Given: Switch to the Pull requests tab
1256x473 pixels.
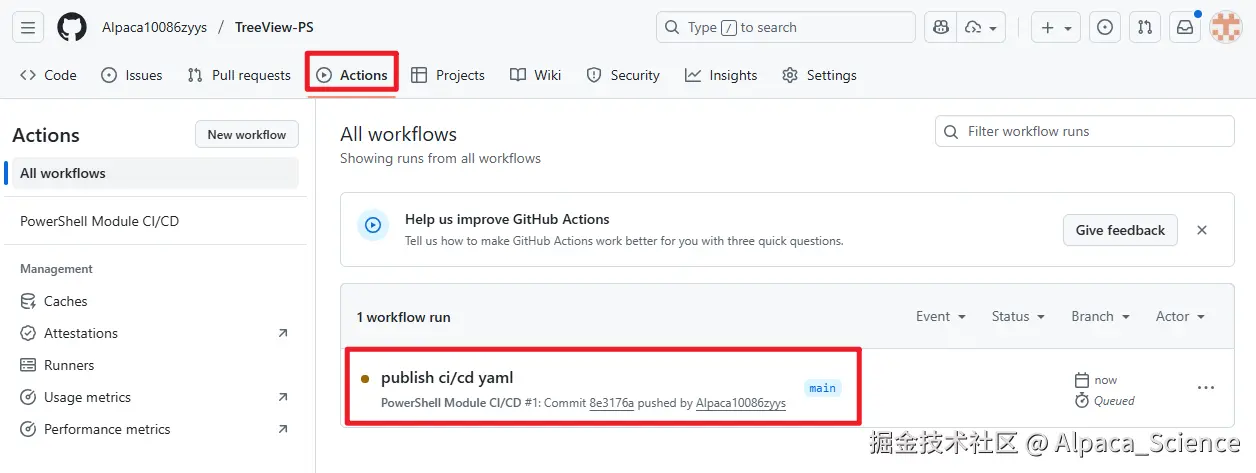Looking at the screenshot, I should click(239, 75).
